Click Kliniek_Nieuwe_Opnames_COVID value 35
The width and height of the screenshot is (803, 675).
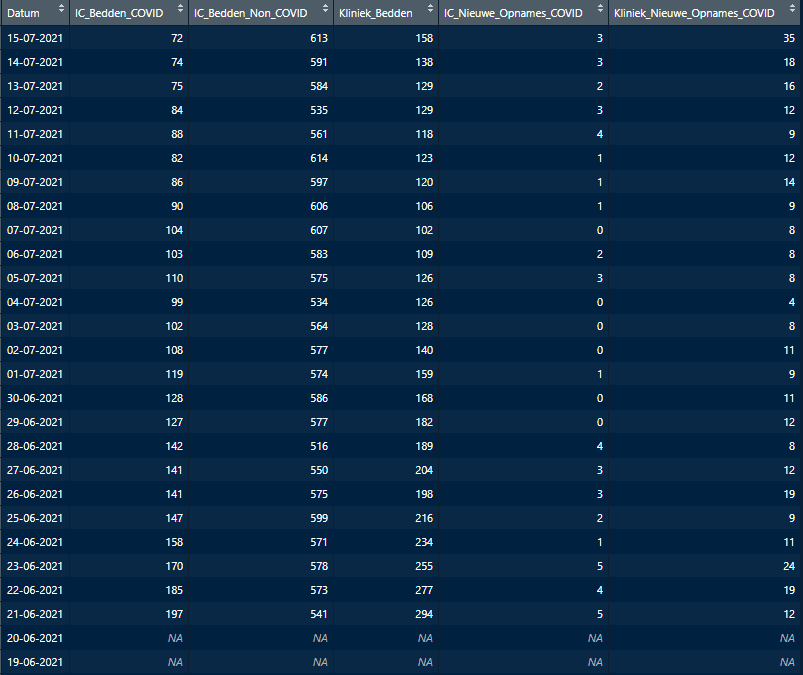[x=789, y=38]
